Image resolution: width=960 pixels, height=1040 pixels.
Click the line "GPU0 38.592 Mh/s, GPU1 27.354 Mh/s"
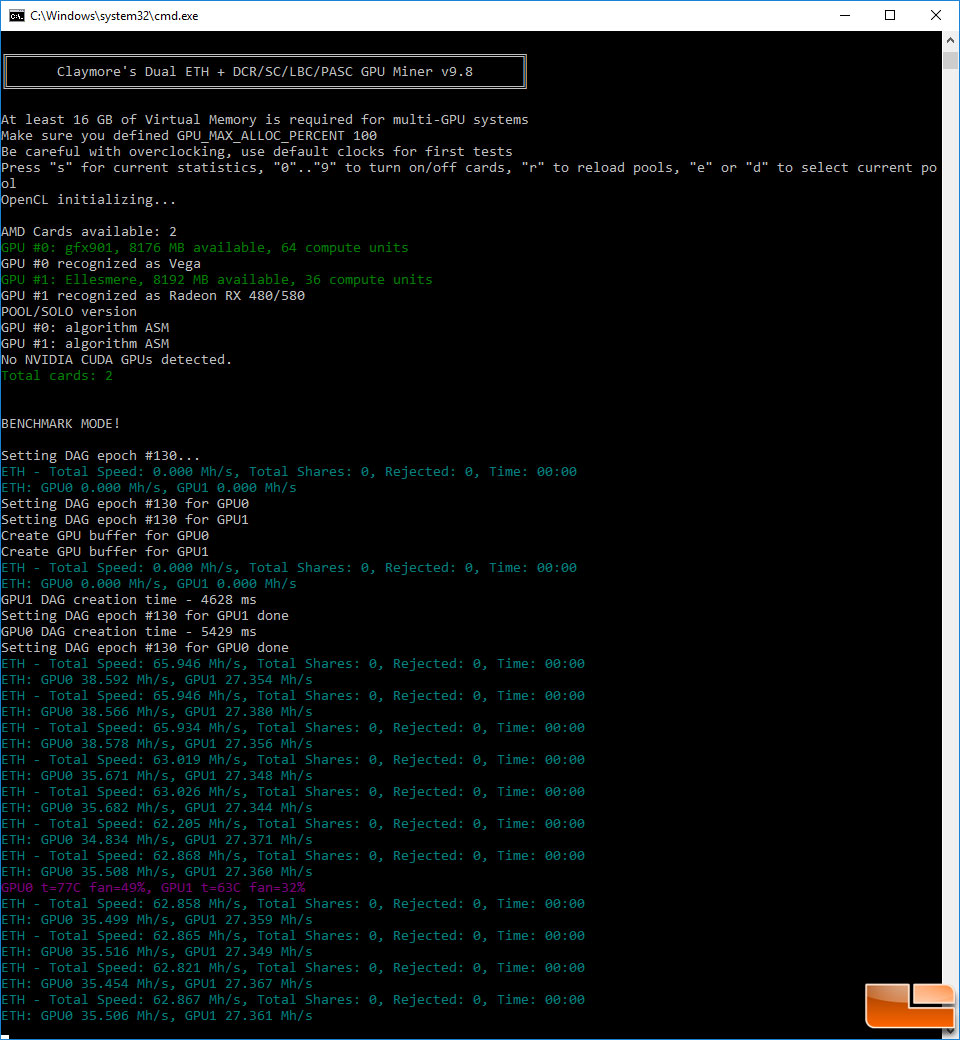pyautogui.click(x=157, y=679)
